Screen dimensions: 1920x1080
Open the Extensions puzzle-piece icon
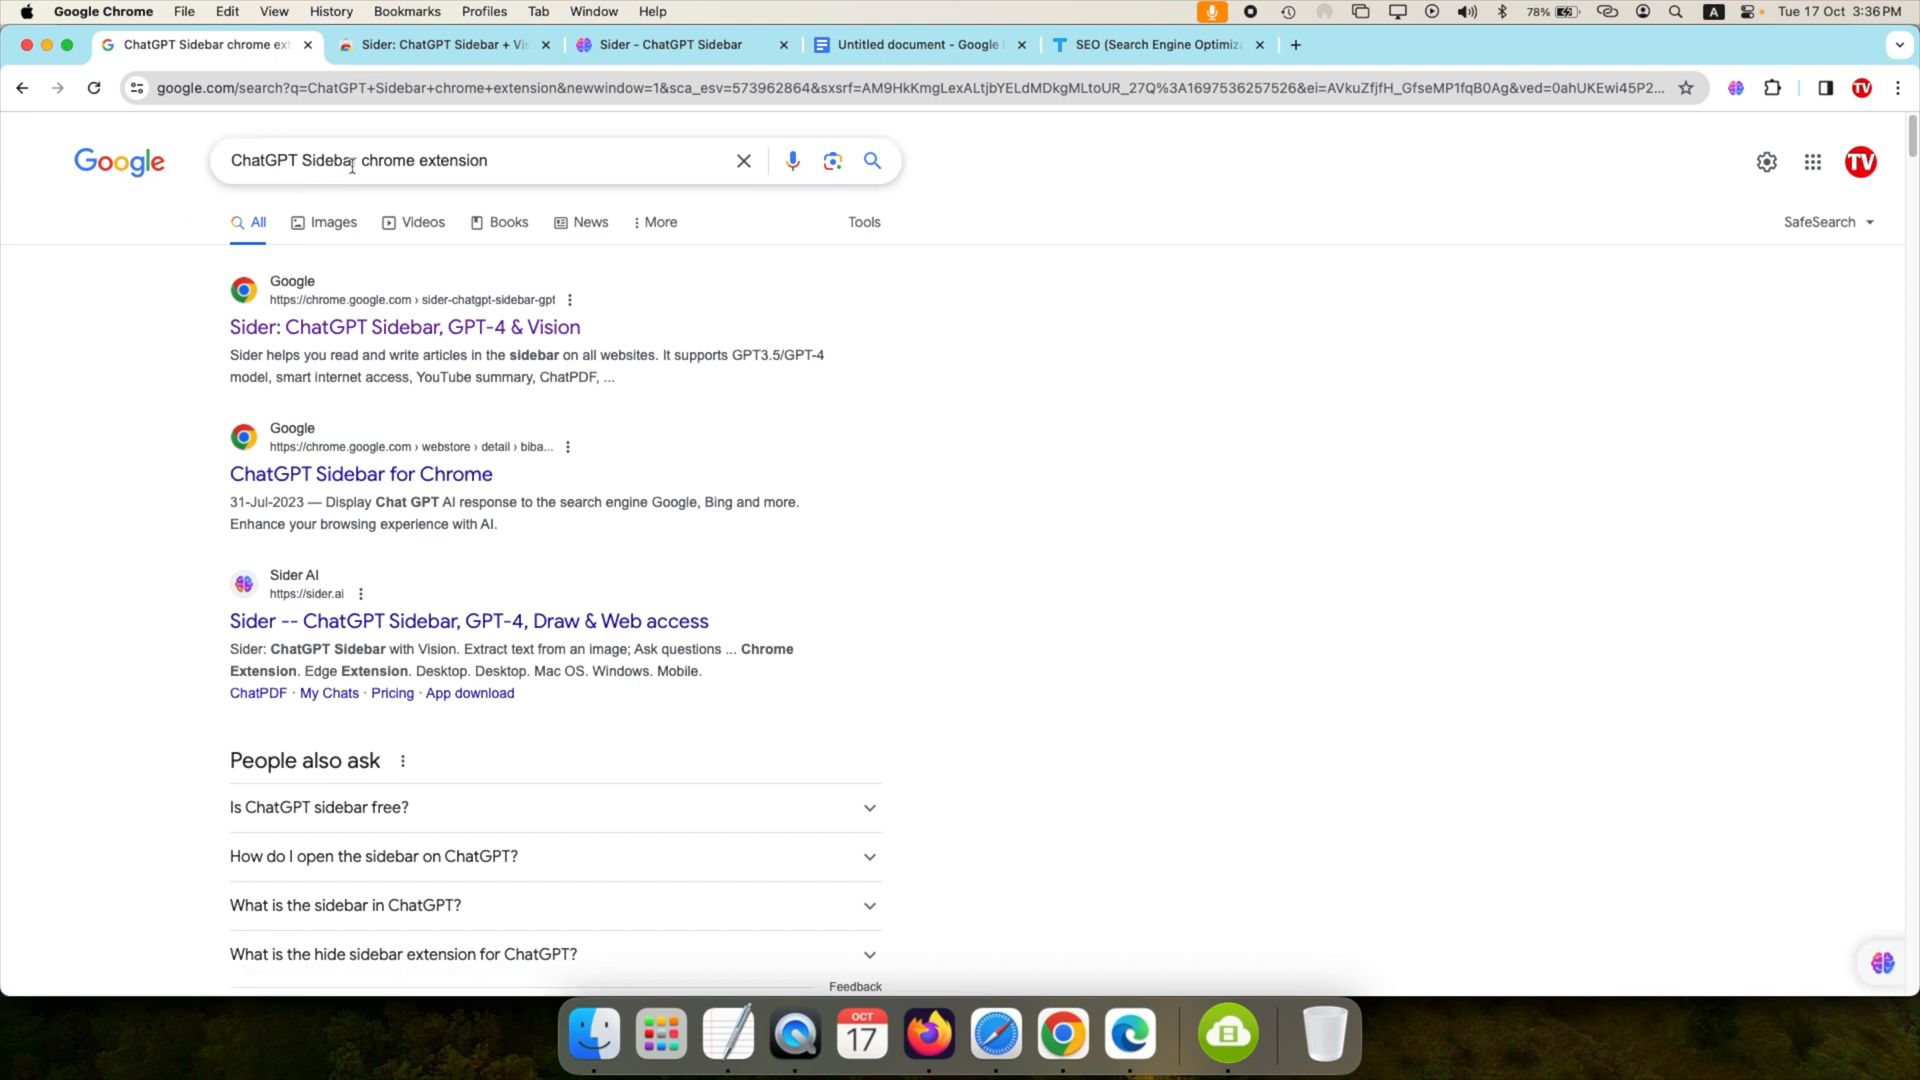click(x=1773, y=88)
